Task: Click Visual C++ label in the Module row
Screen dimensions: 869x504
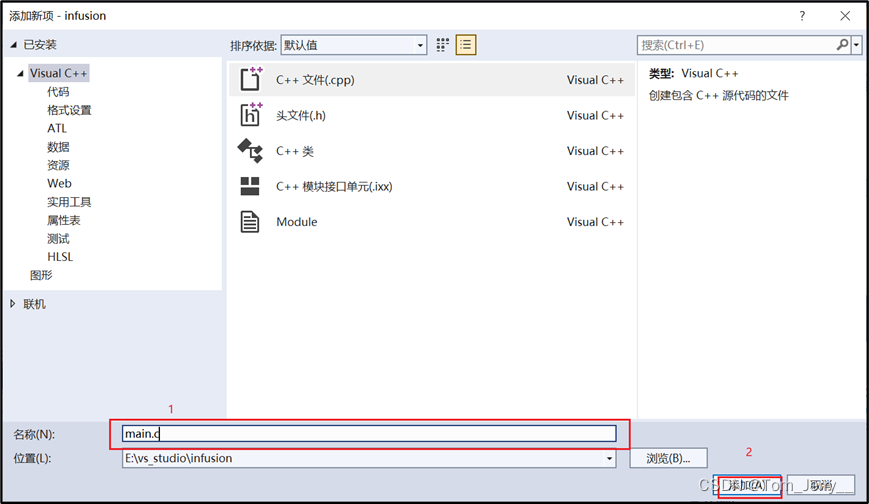Action: 595,222
